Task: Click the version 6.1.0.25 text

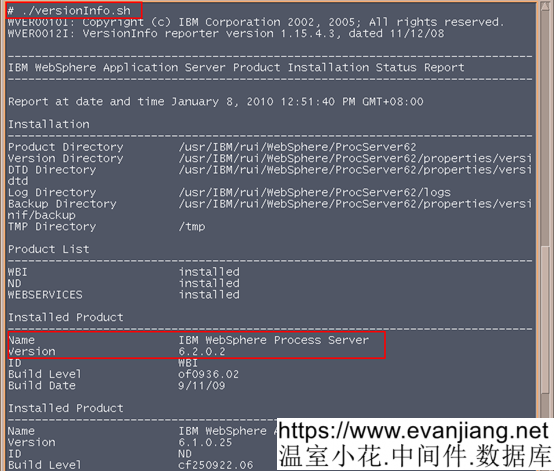Action: coord(205,442)
